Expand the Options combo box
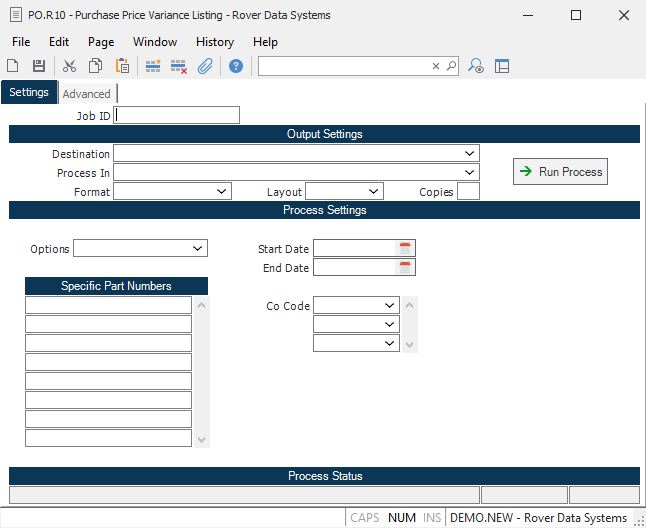646x528 pixels. coord(198,248)
